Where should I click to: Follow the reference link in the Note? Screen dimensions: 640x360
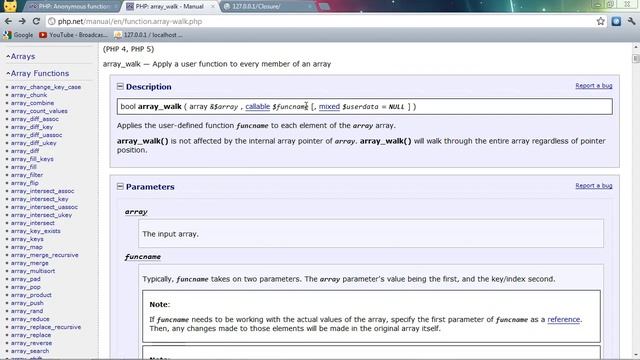coord(564,319)
